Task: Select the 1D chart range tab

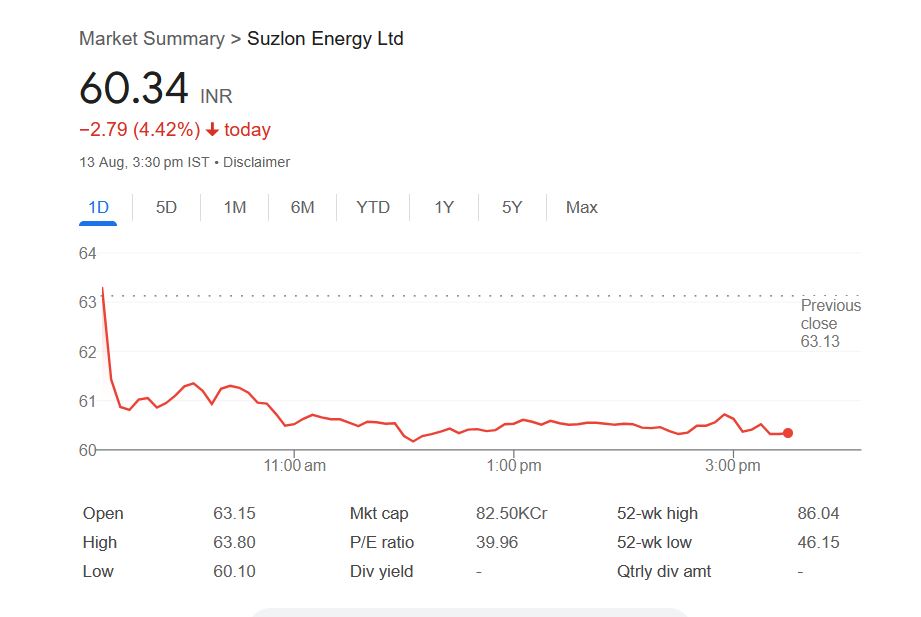Action: (x=98, y=208)
